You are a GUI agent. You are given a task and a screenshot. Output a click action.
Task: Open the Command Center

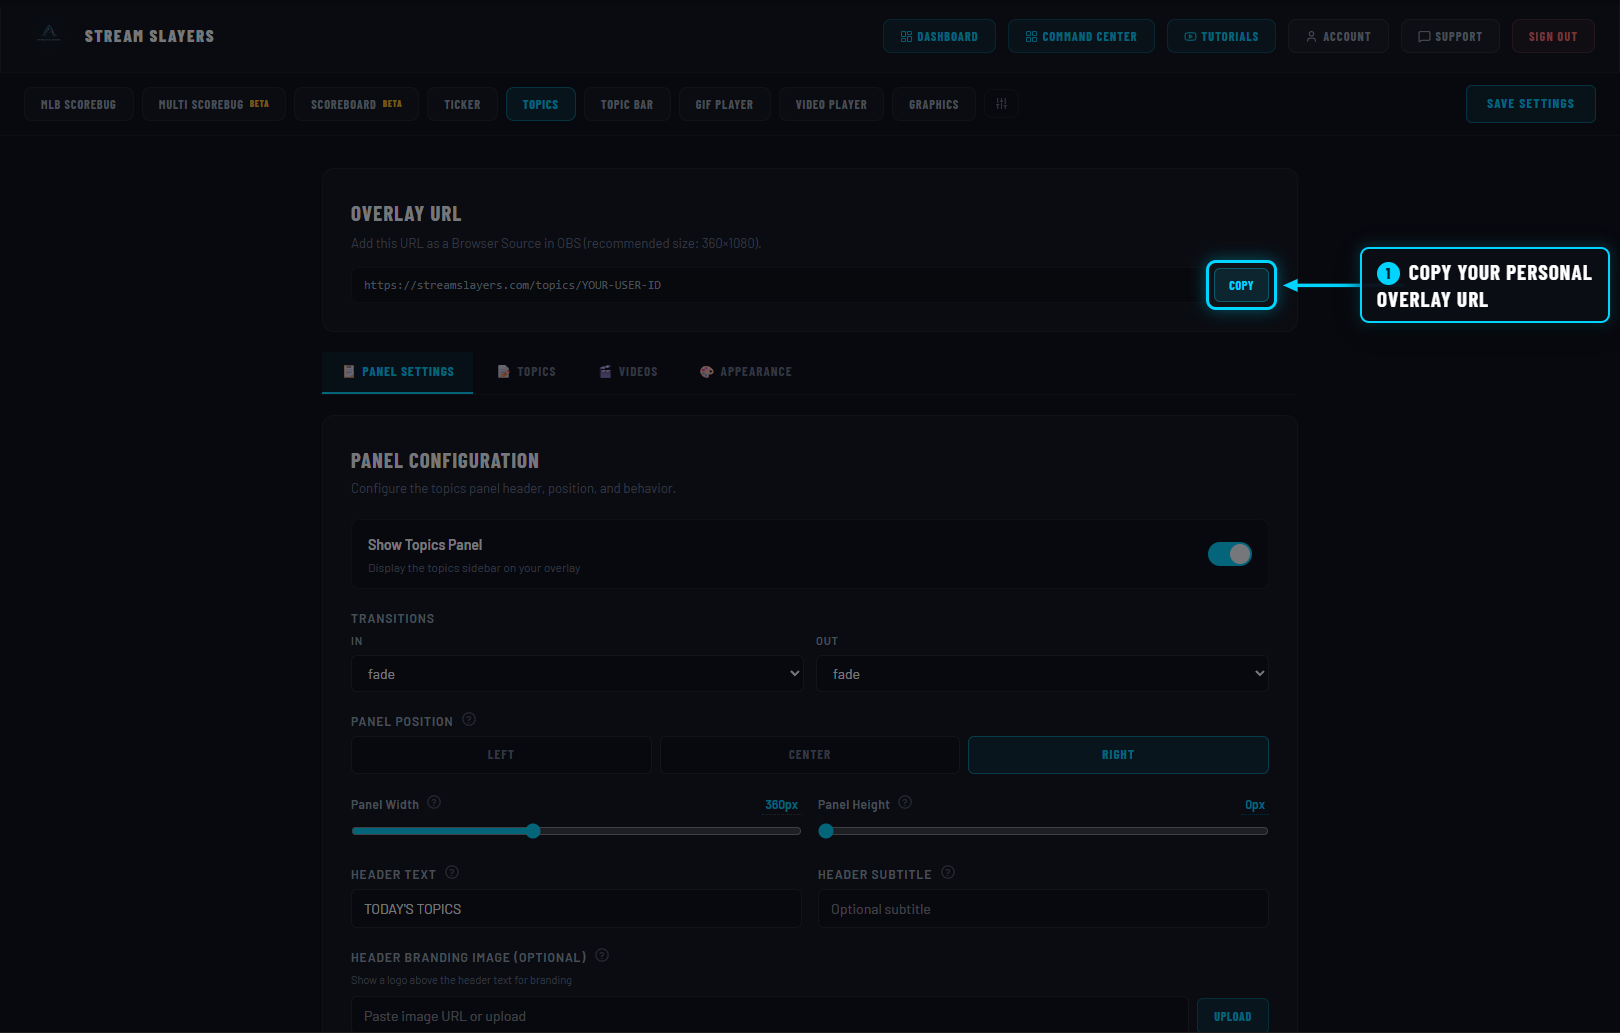point(1081,36)
